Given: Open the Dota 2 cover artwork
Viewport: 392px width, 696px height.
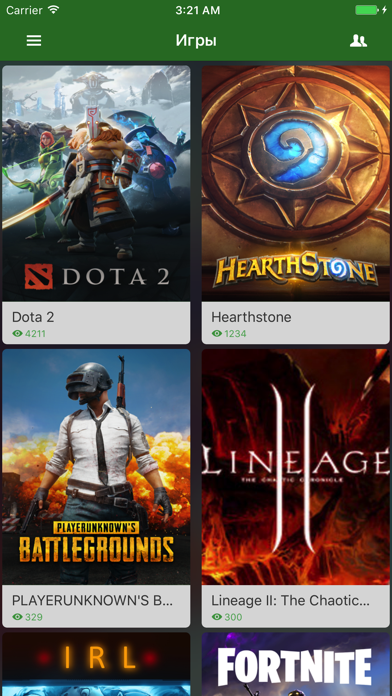Looking at the screenshot, I should 96,183.
